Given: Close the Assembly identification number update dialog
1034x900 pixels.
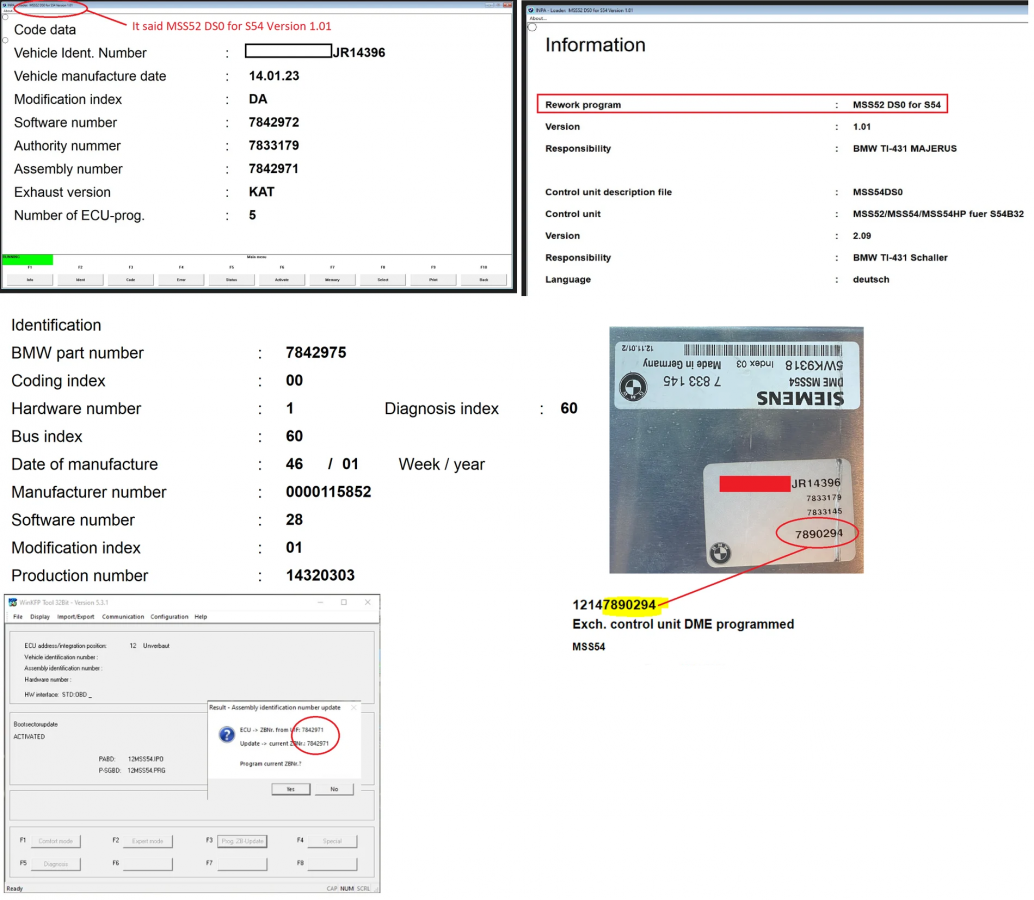Looking at the screenshot, I should (x=353, y=707).
